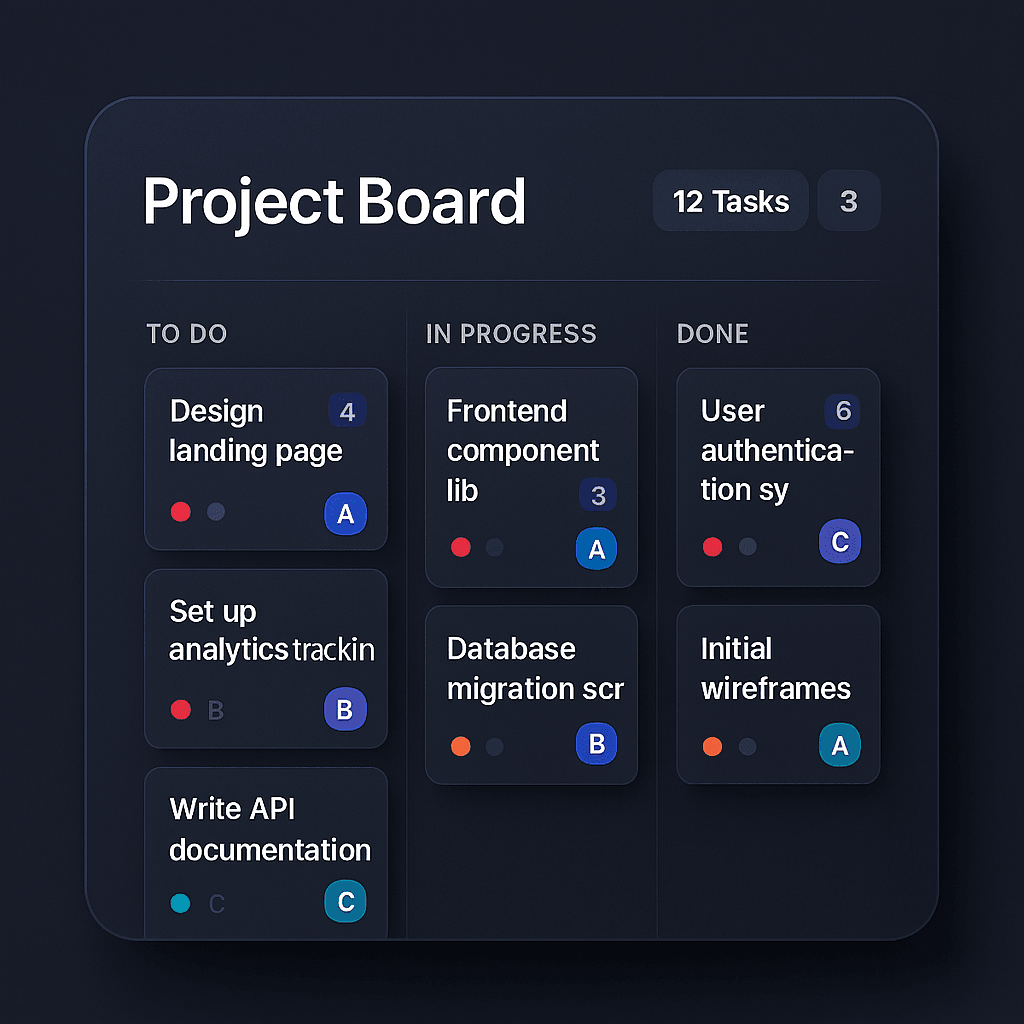Select avatar A on Design landing page card

(346, 513)
